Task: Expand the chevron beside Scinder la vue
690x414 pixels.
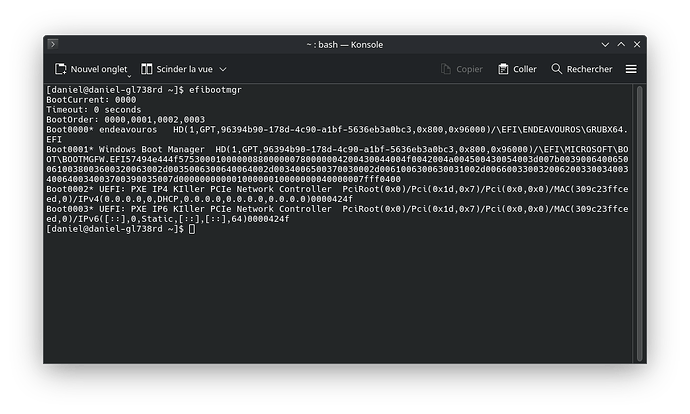Action: click(x=223, y=69)
